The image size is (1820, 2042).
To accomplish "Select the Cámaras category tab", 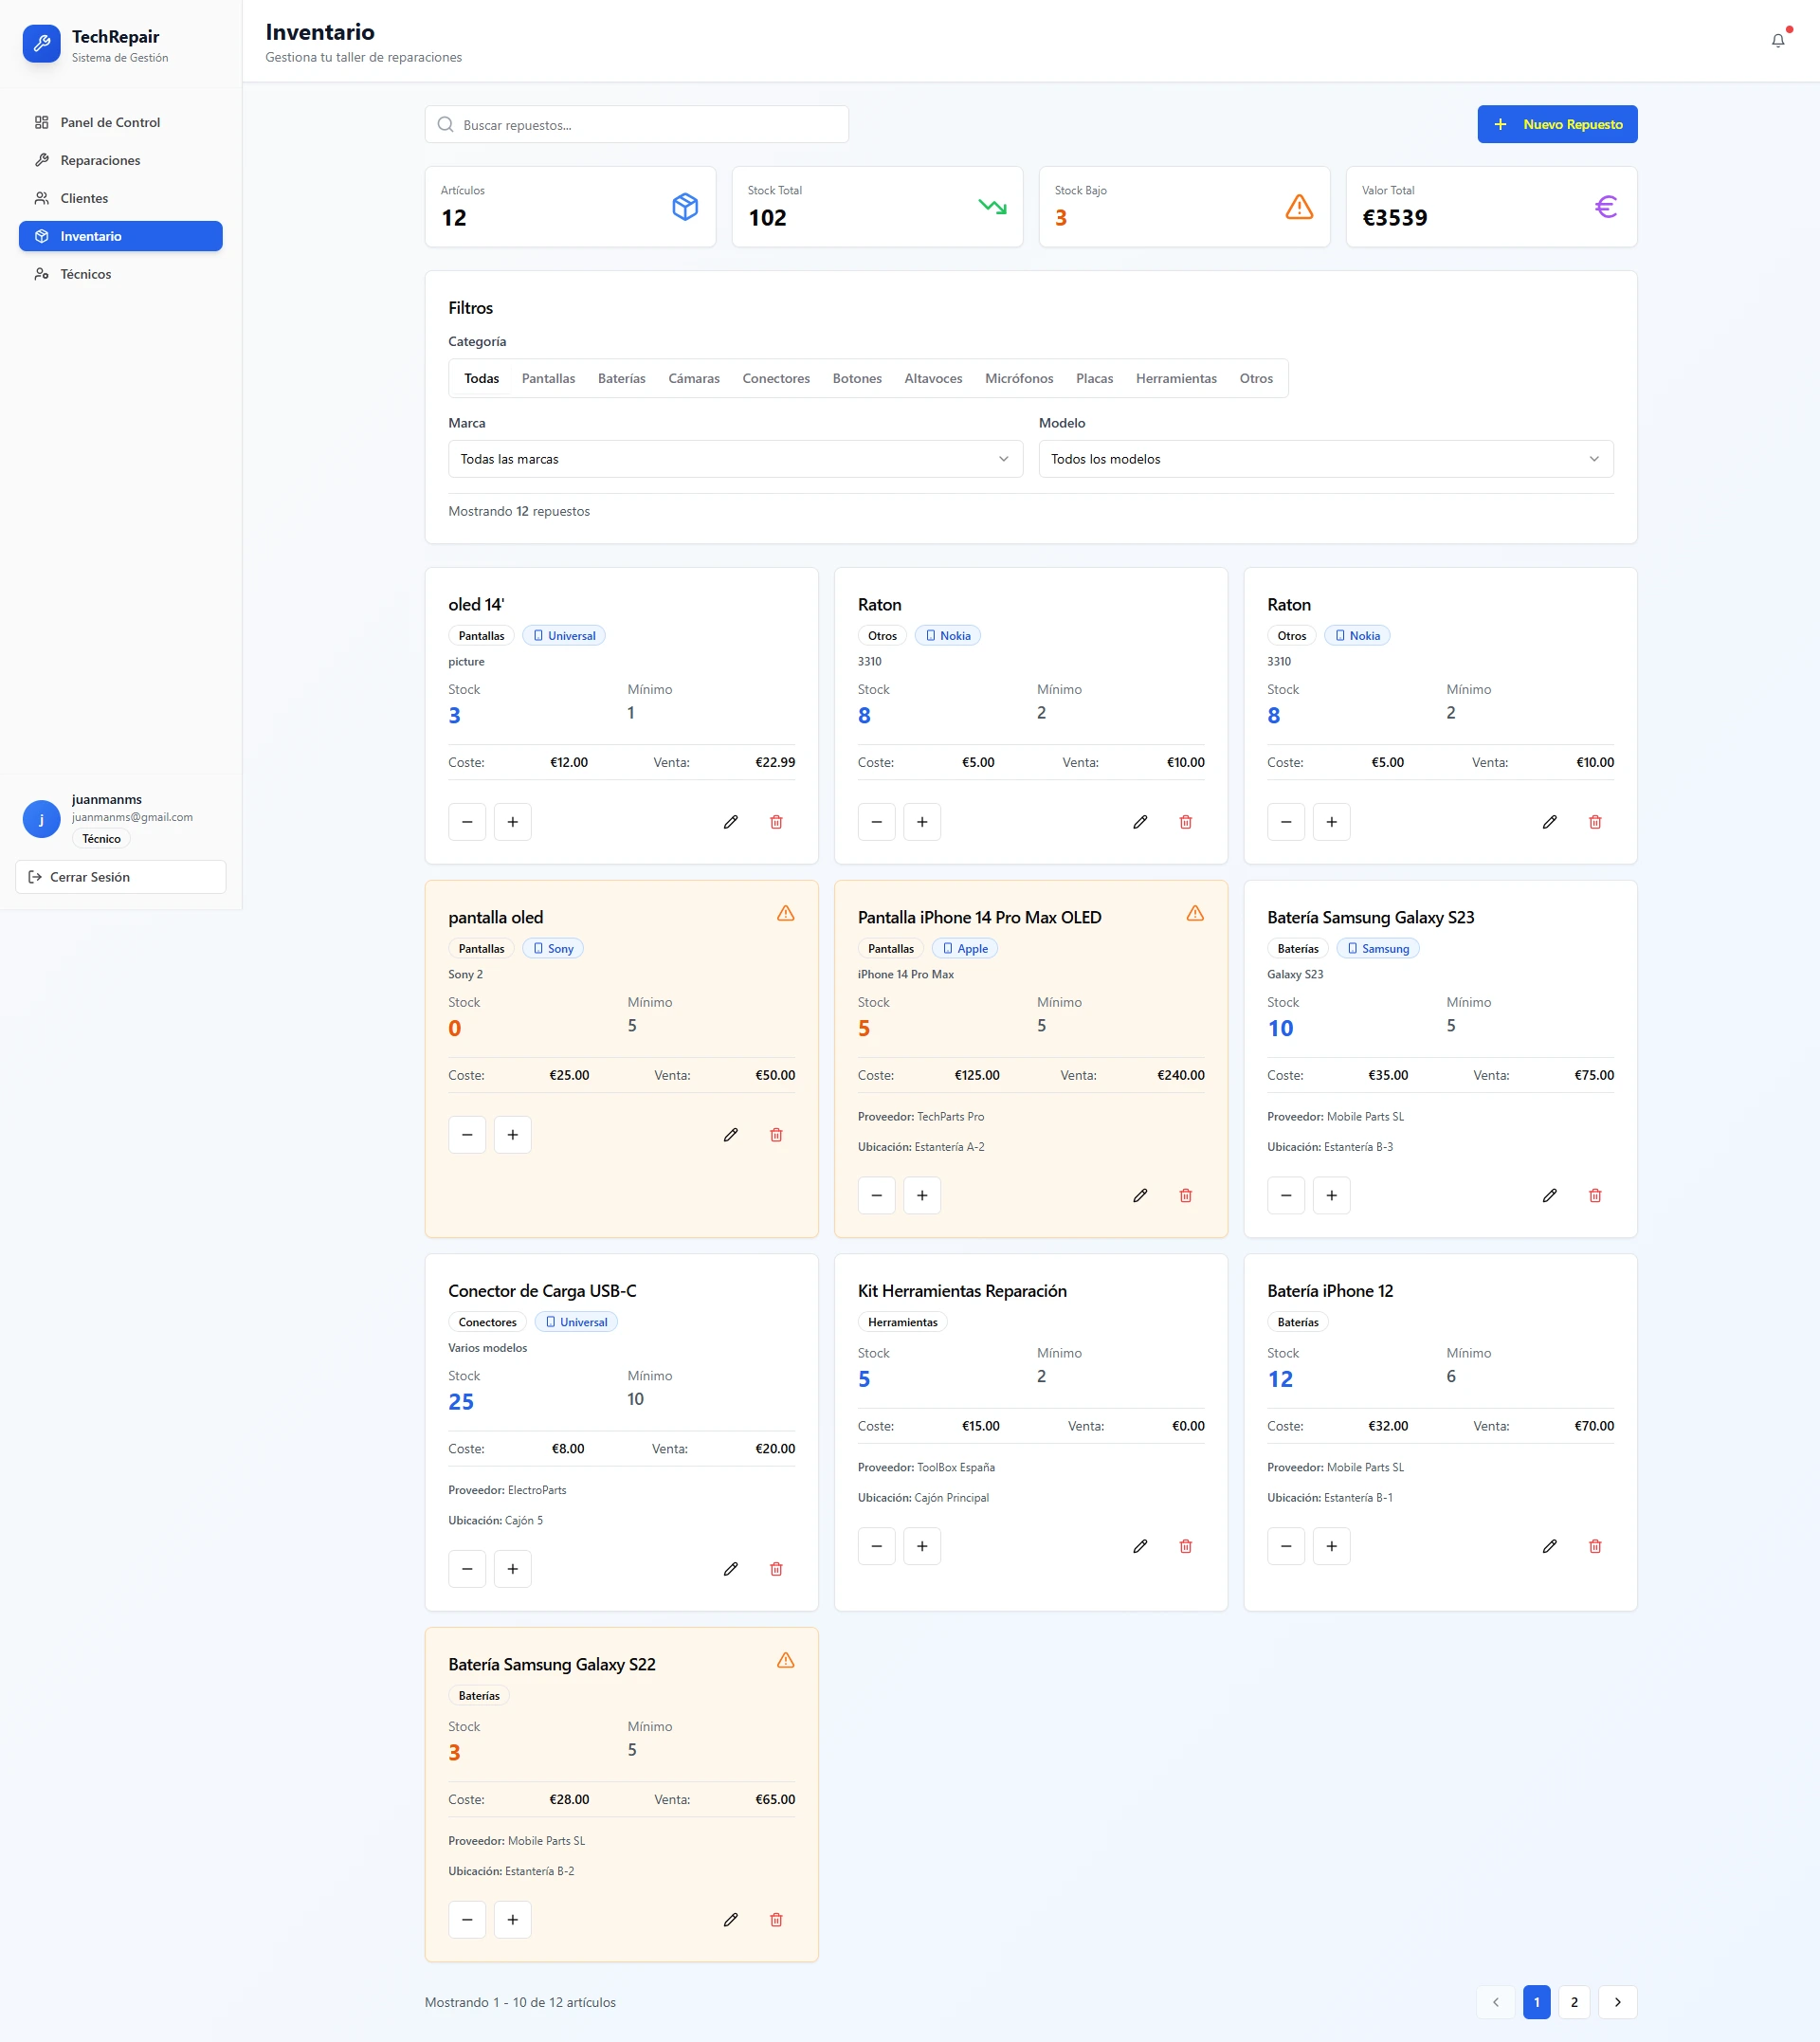I will (694, 378).
